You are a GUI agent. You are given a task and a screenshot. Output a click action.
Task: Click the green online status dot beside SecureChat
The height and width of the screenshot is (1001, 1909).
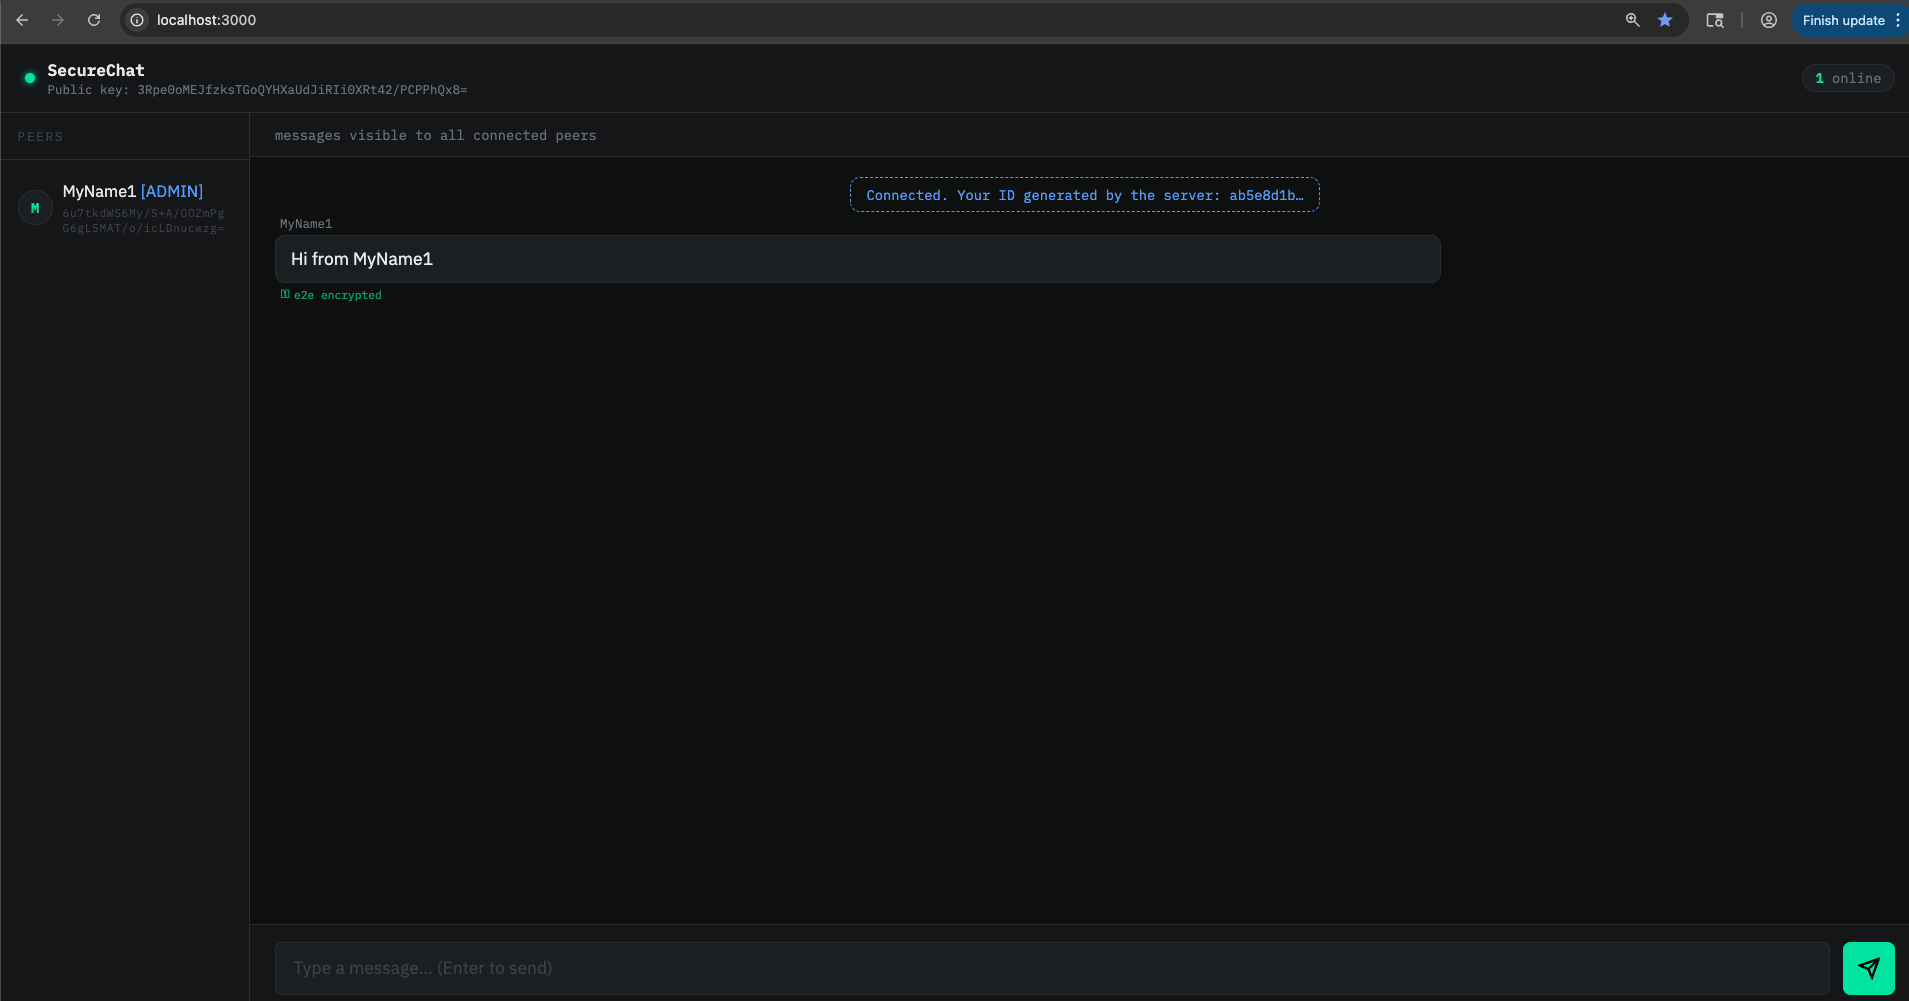point(29,77)
